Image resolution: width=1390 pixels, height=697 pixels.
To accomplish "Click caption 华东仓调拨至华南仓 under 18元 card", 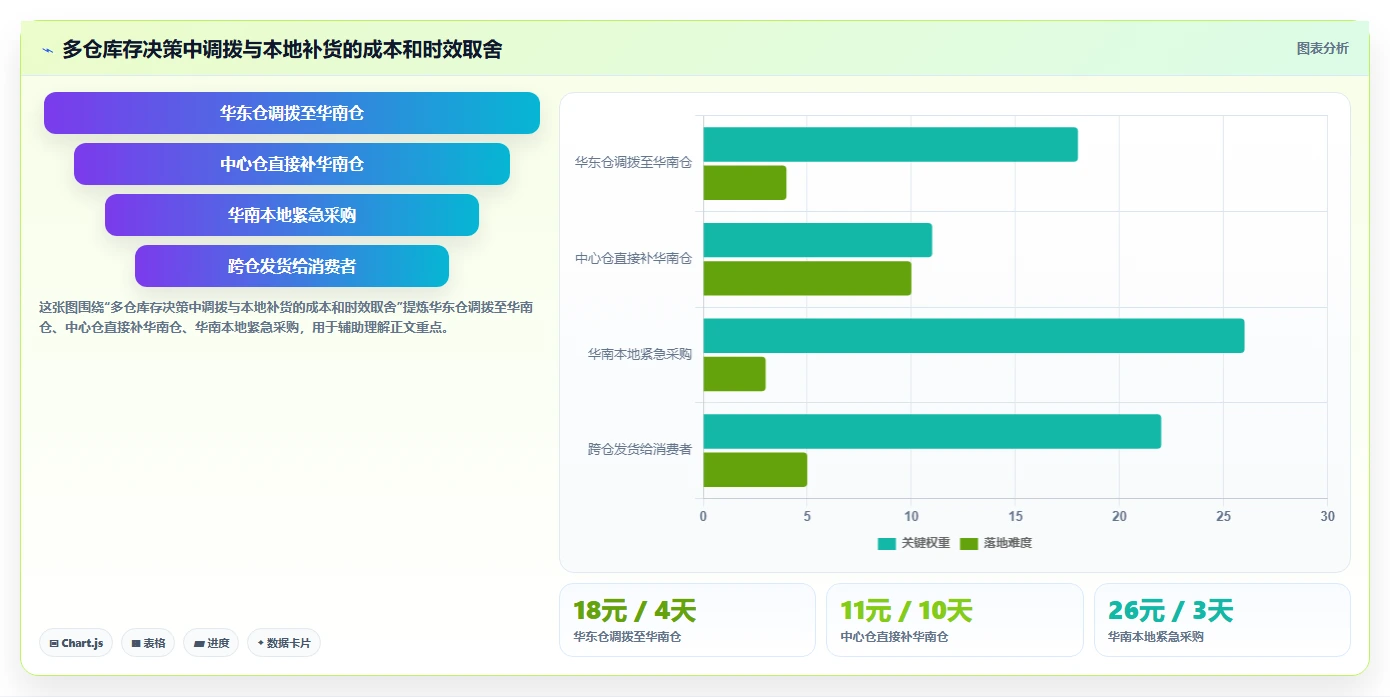I will pos(627,637).
